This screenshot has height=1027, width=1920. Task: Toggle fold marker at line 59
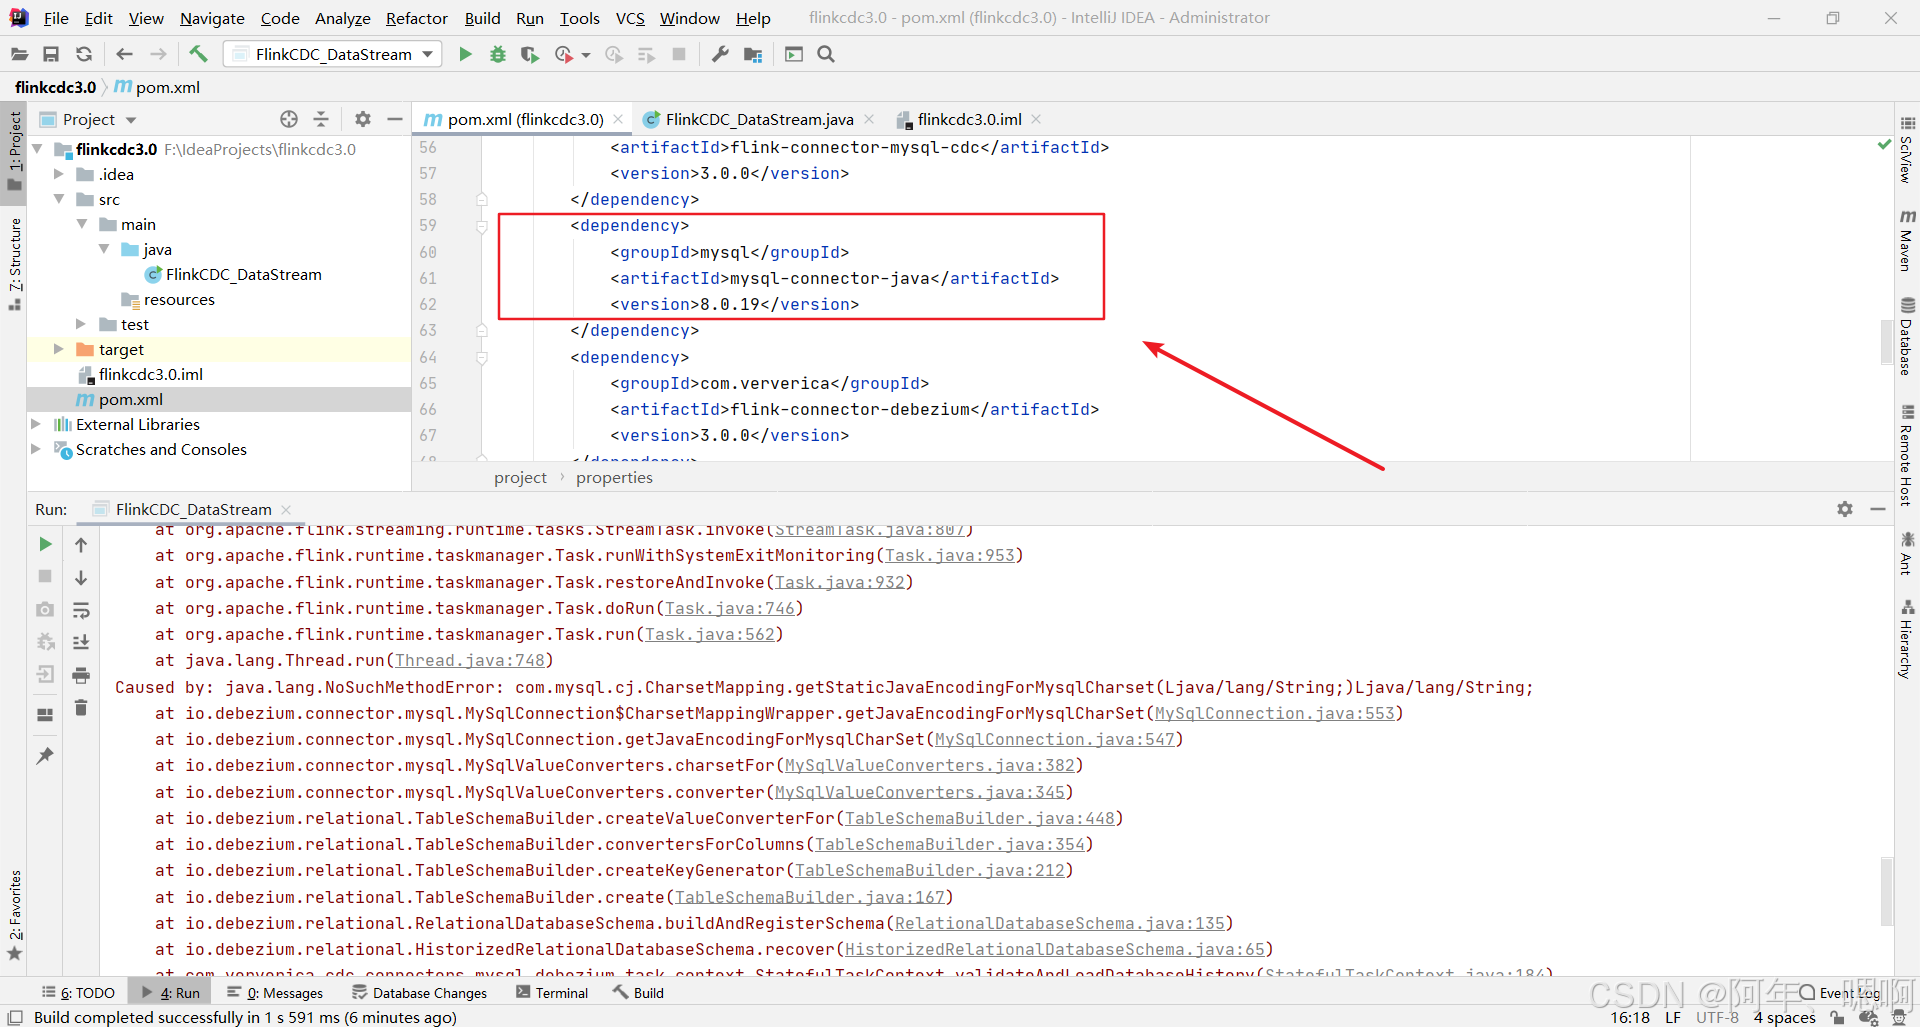pos(481,226)
